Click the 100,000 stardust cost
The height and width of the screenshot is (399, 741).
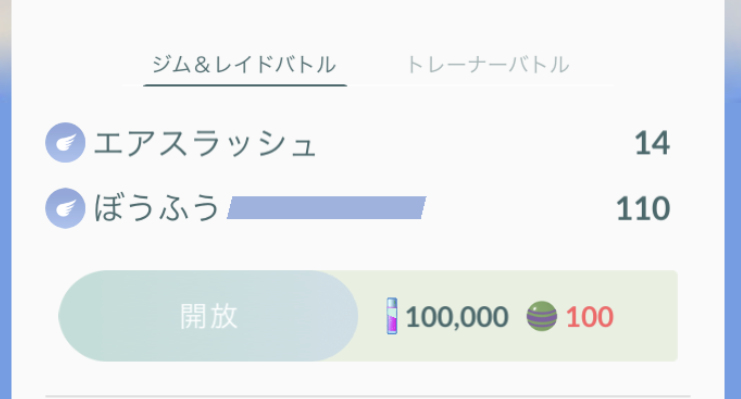[457, 316]
